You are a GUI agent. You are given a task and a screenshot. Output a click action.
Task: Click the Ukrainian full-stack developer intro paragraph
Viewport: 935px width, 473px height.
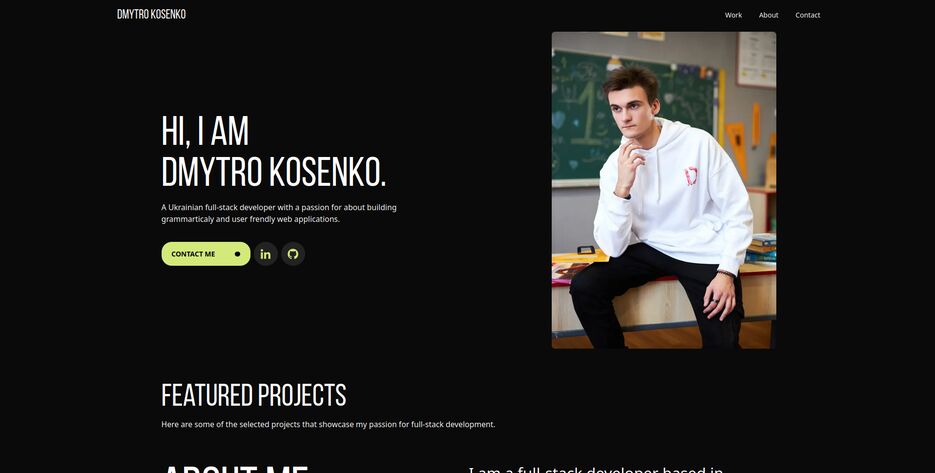click(279, 213)
